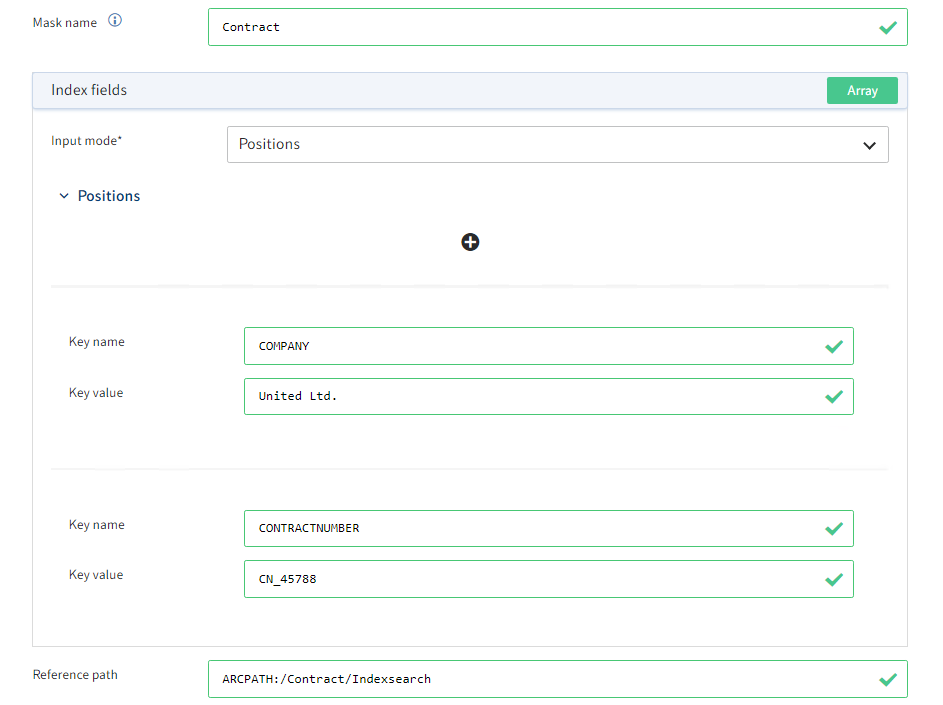
Task: Collapse the Positions section via its chevron
Action: point(64,195)
